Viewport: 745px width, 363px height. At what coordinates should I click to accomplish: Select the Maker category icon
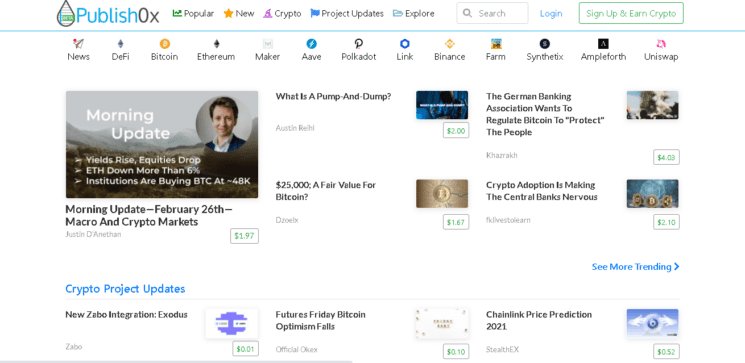[x=267, y=44]
